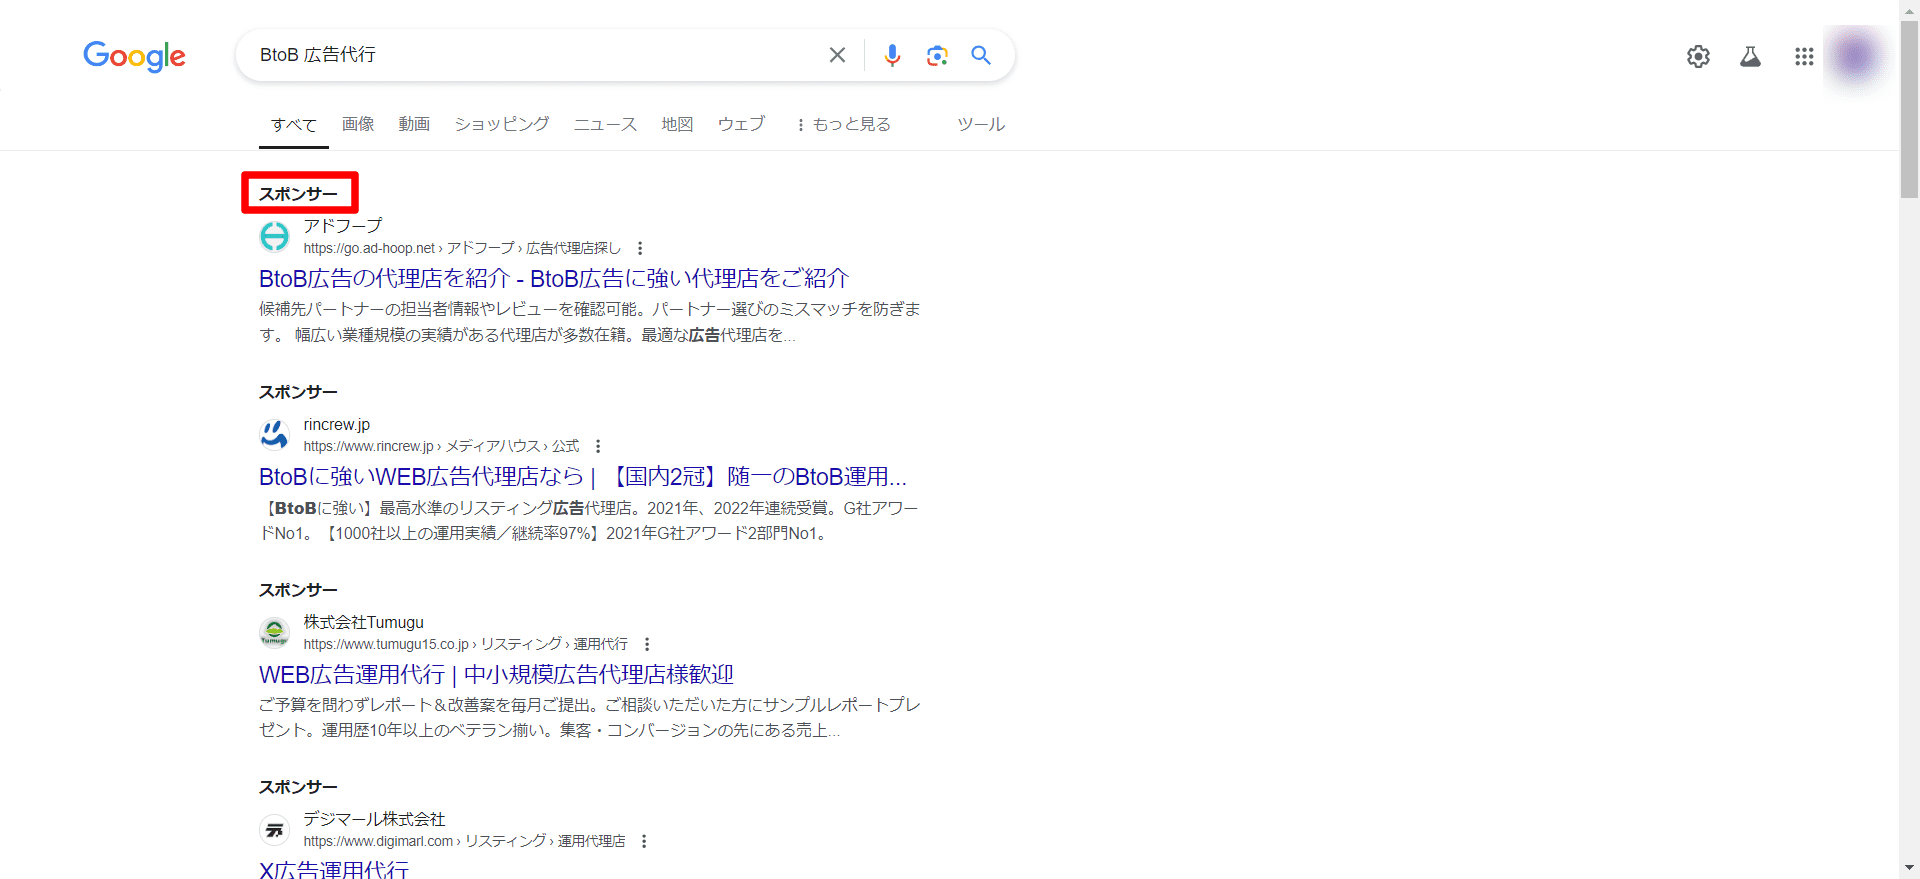Click the 株式会社Tumugu site name
The width and height of the screenshot is (1920, 879).
364,622
